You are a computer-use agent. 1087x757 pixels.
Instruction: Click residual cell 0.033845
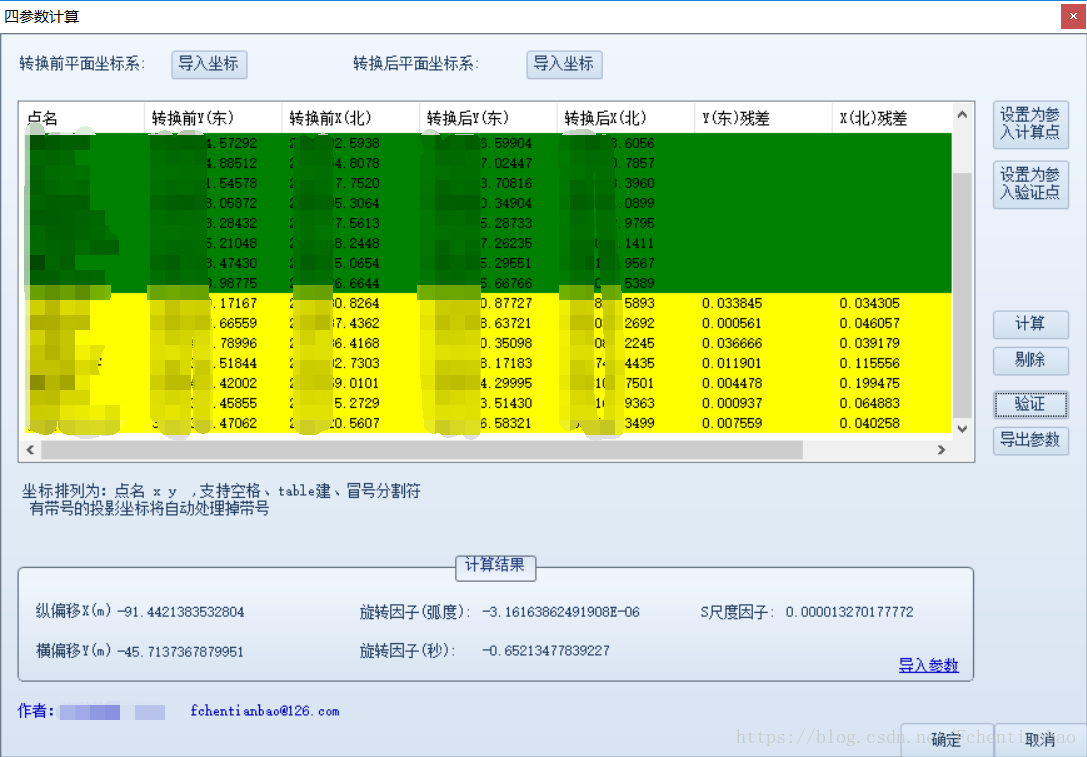732,304
